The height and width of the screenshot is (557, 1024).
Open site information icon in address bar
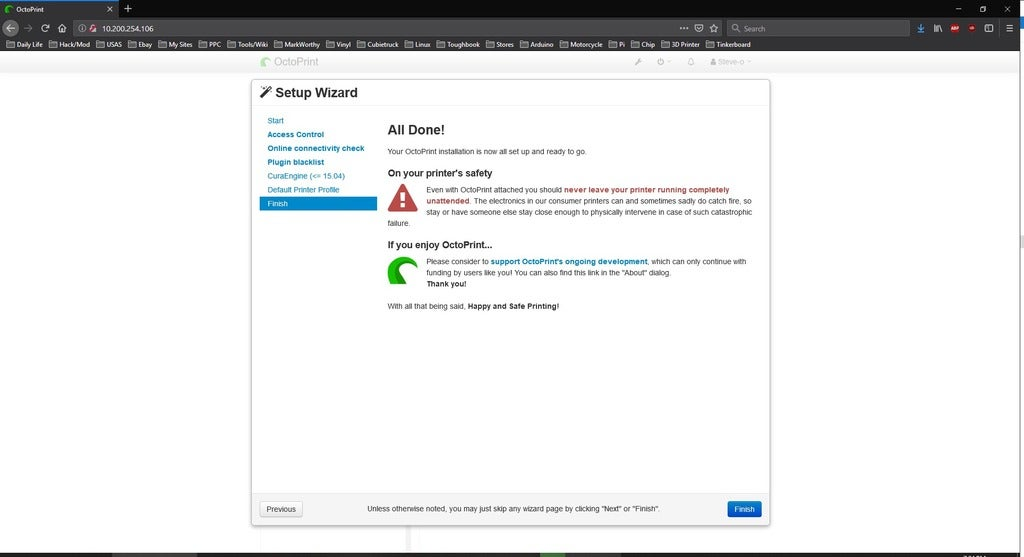click(x=82, y=28)
